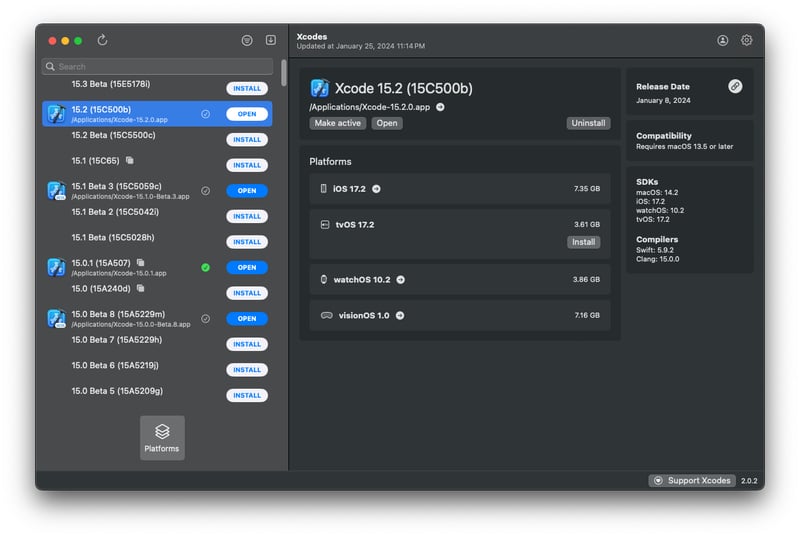Reveal Xcode-15.2.0.app path arrow icon
The height and width of the screenshot is (537, 800).
coord(440,107)
